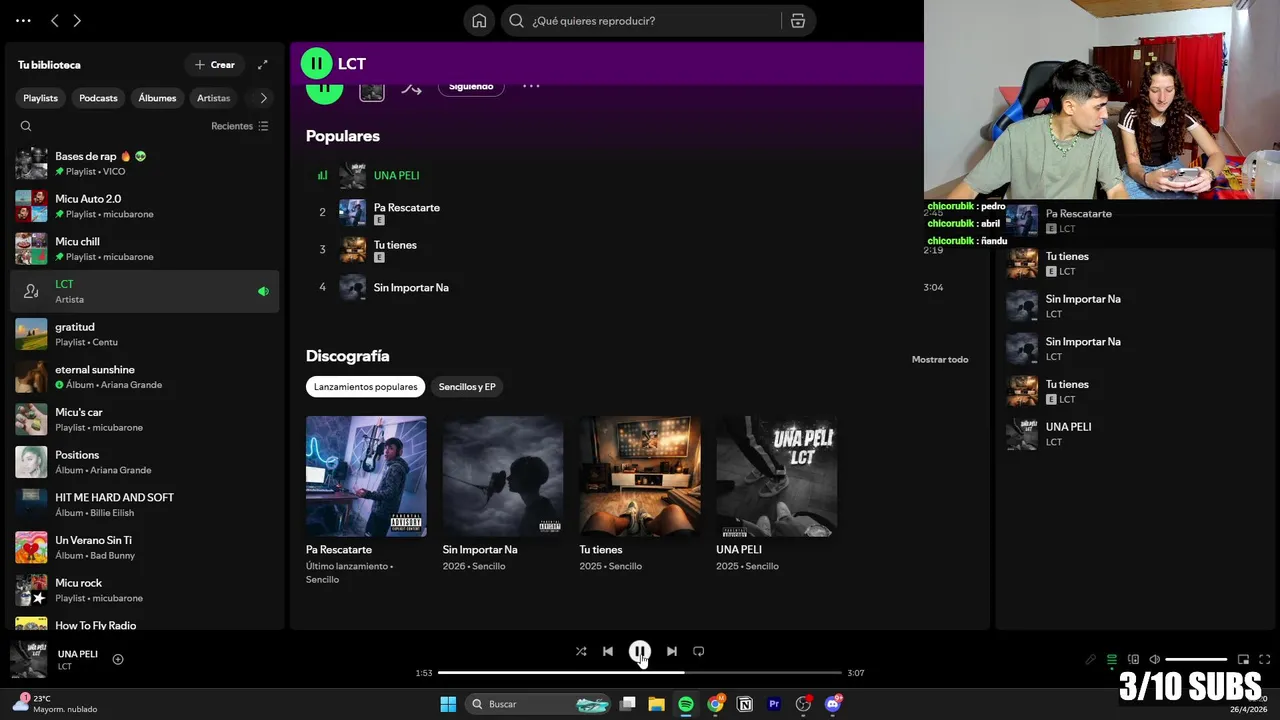Open Positions album by Ariana Grande

145,462
